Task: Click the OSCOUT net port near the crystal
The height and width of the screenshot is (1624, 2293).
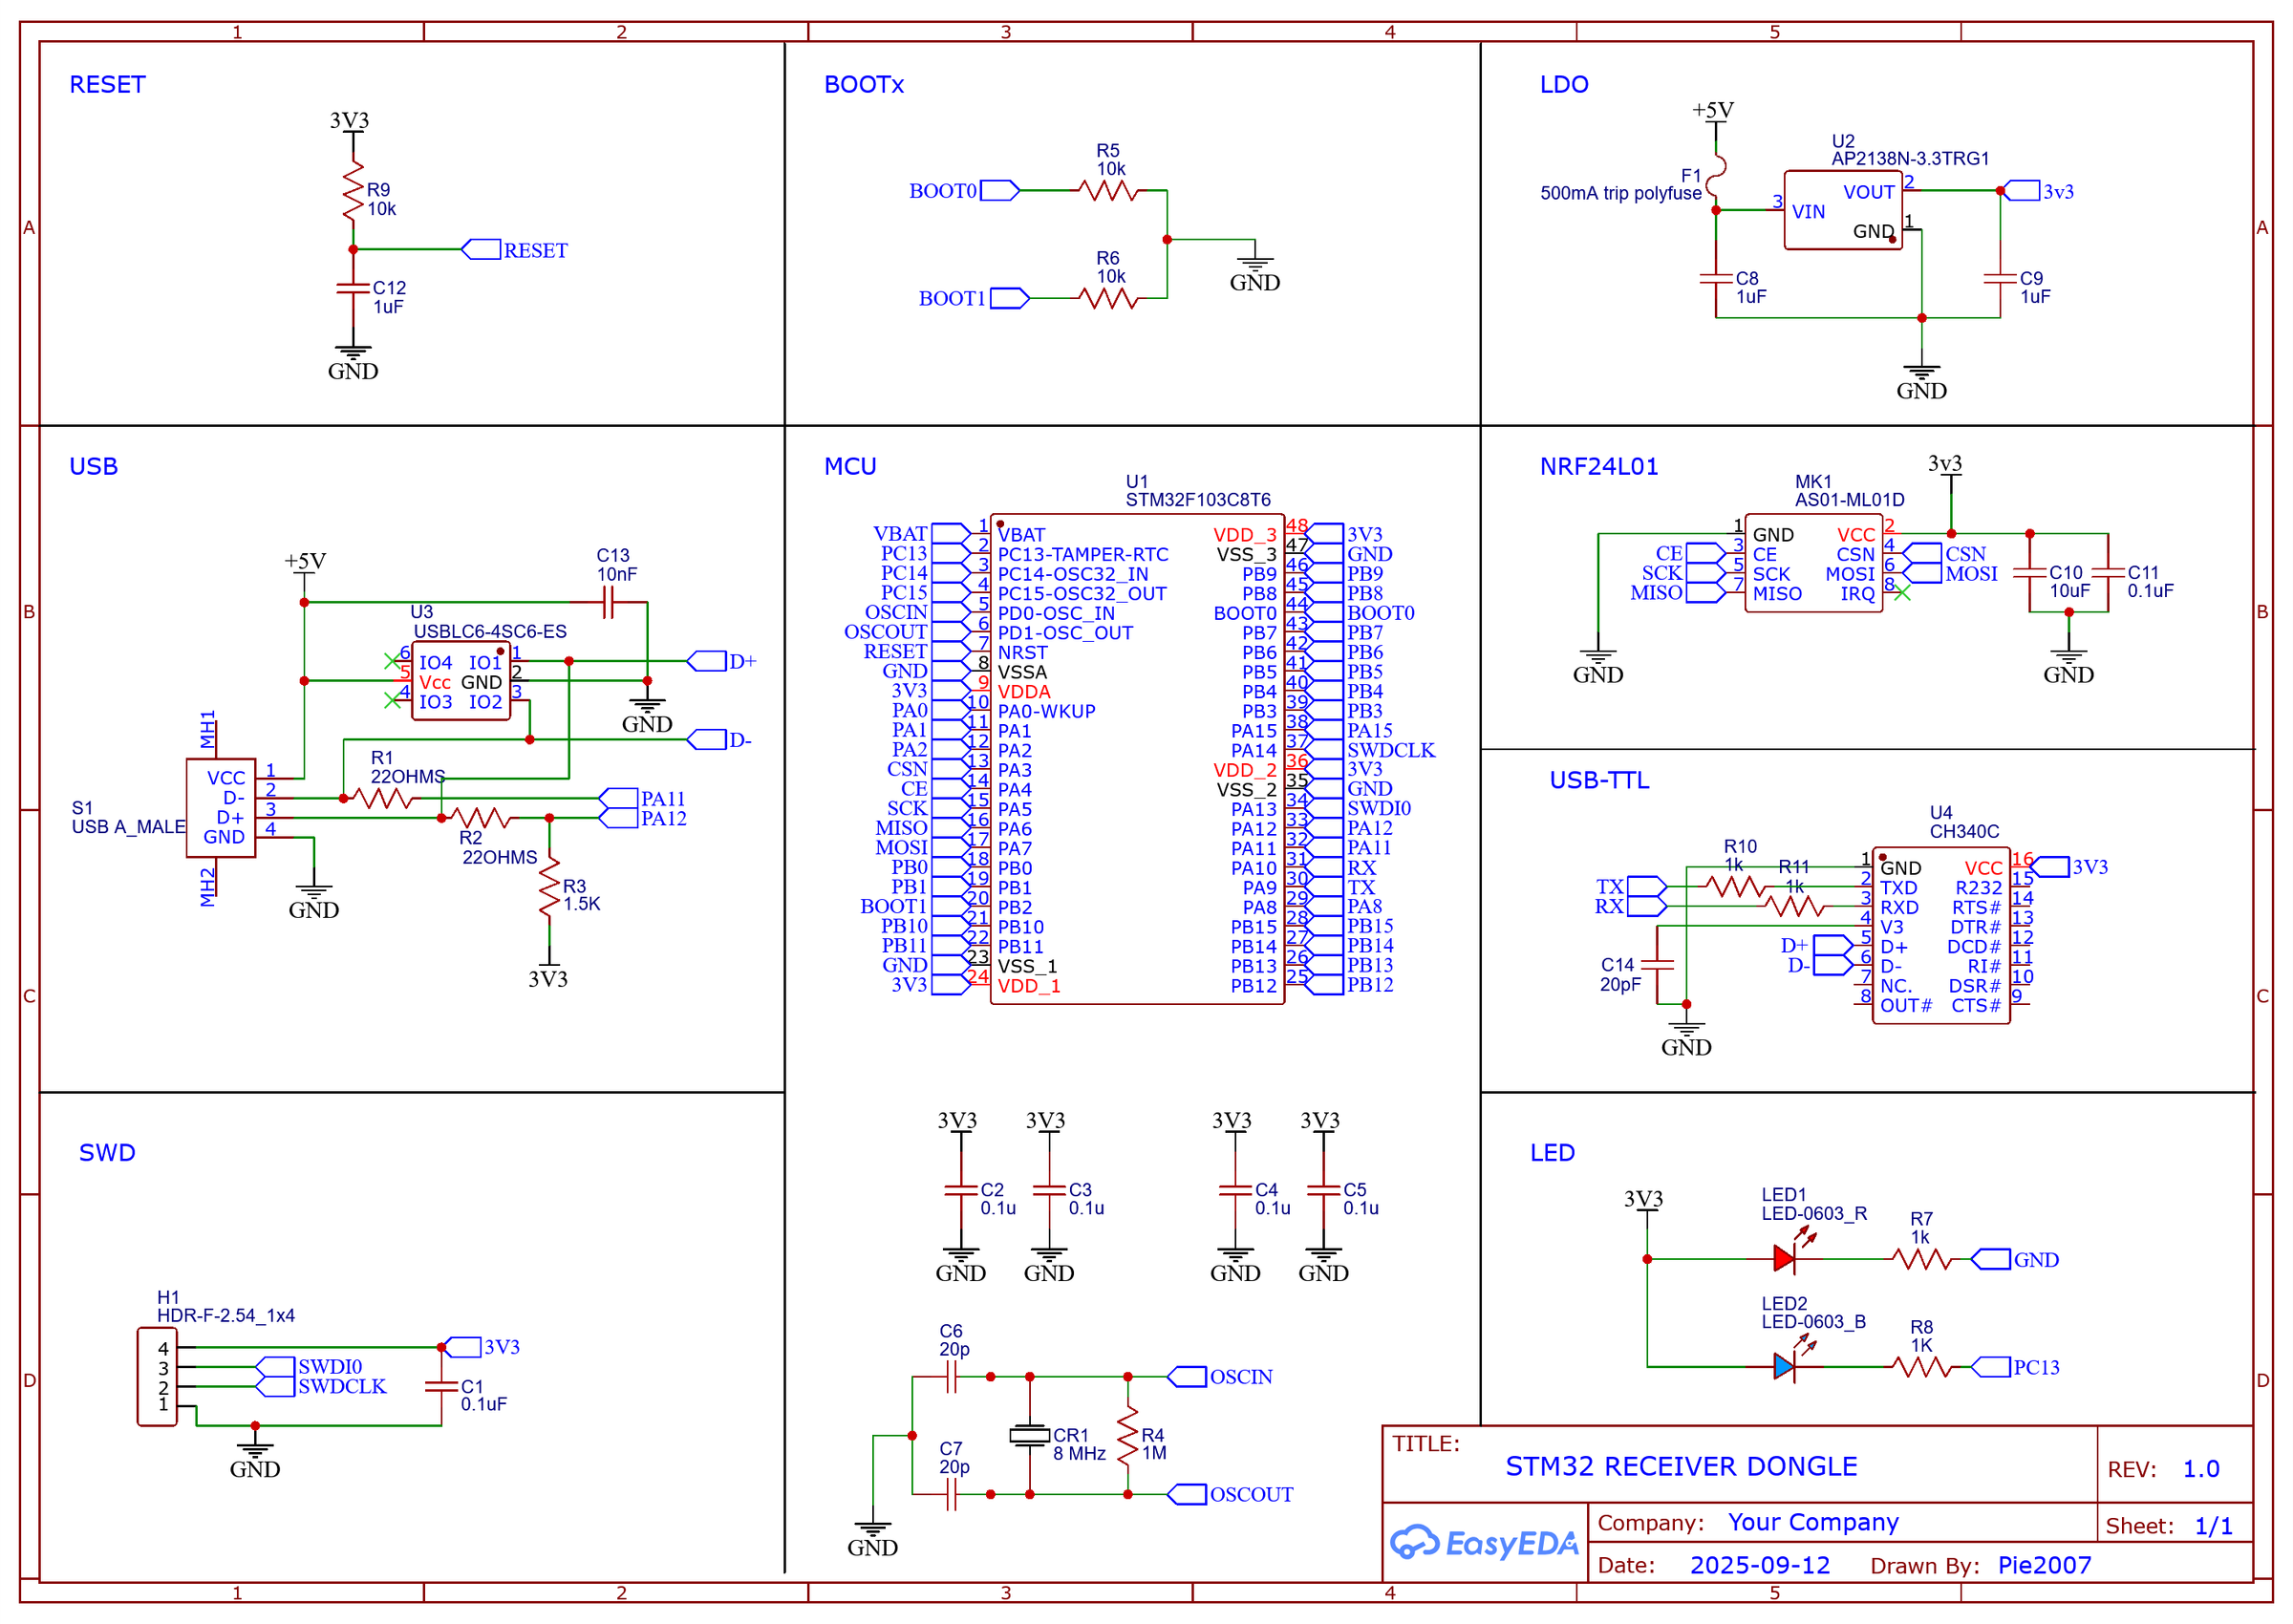Action: point(1187,1494)
